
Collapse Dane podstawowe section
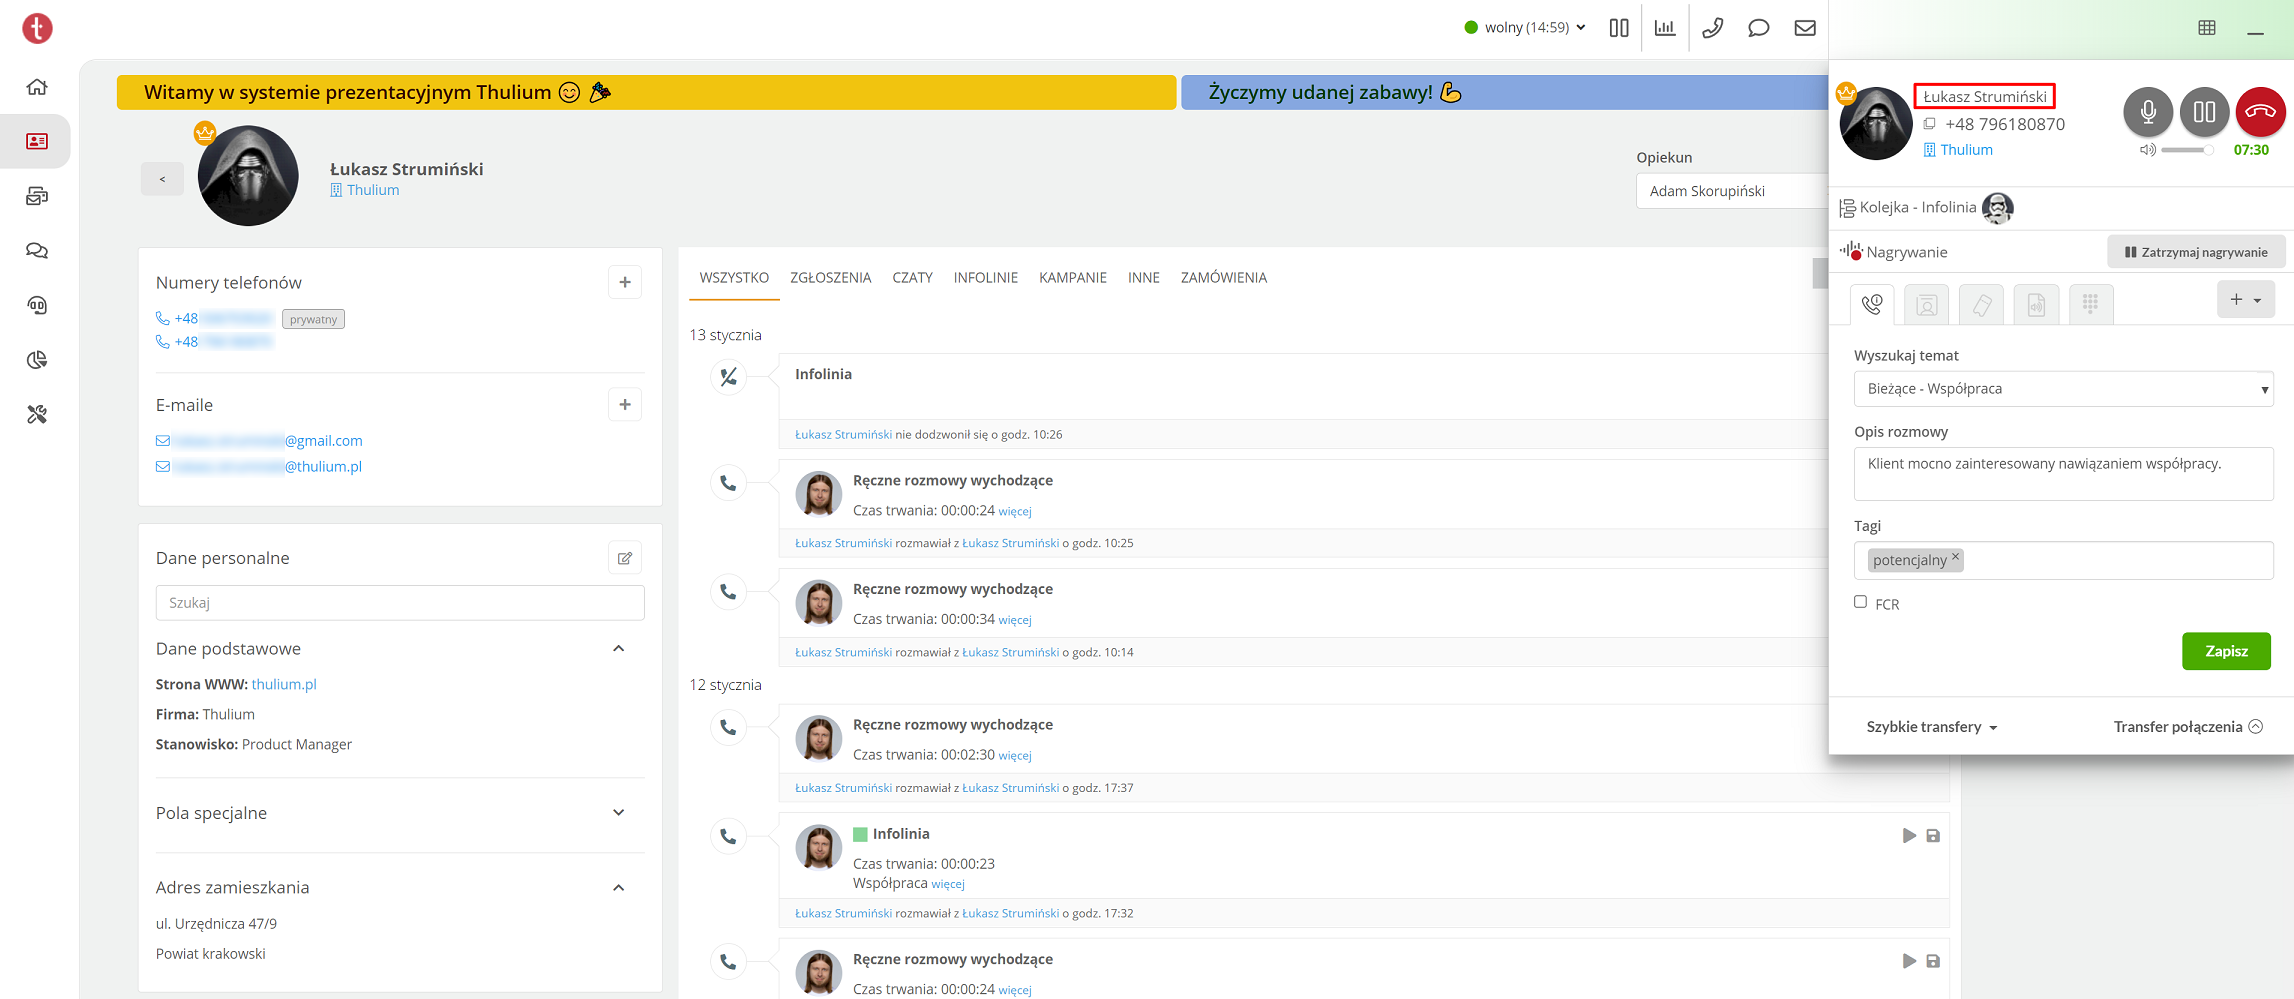(618, 649)
